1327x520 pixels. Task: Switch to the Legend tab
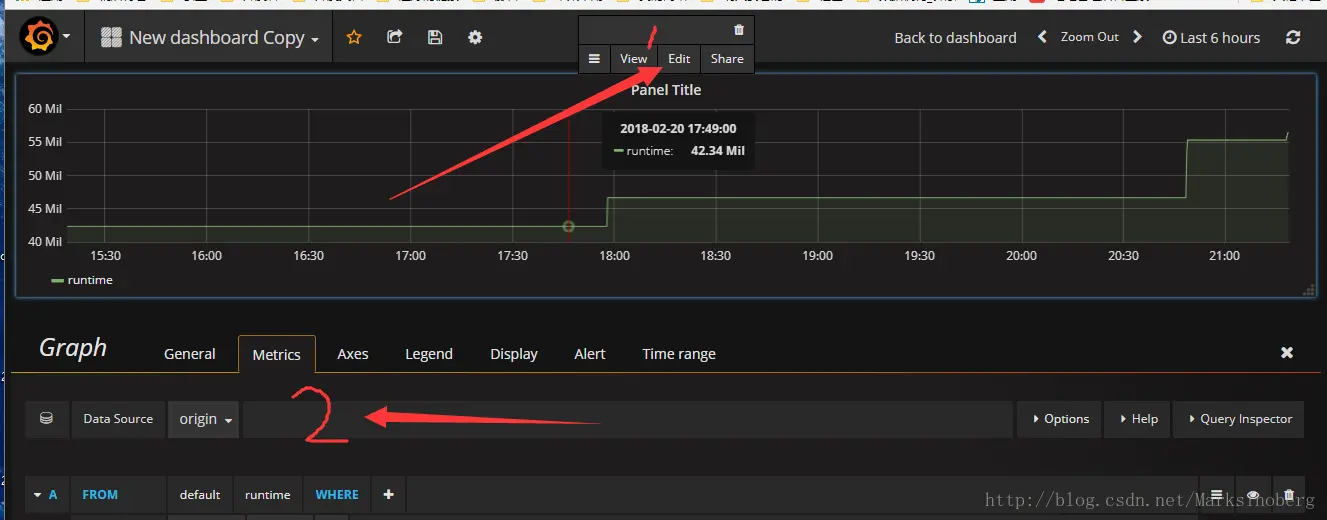(x=429, y=354)
